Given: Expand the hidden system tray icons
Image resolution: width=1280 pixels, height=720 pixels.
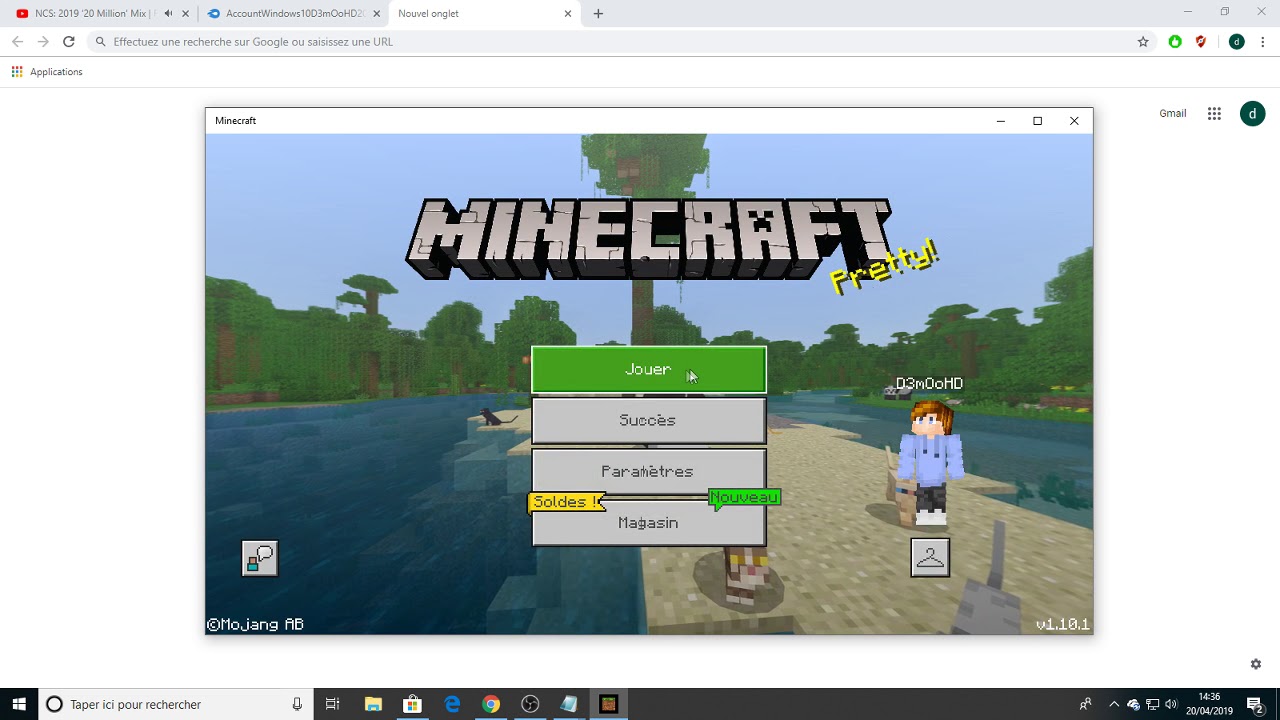Looking at the screenshot, I should pyautogui.click(x=1114, y=704).
